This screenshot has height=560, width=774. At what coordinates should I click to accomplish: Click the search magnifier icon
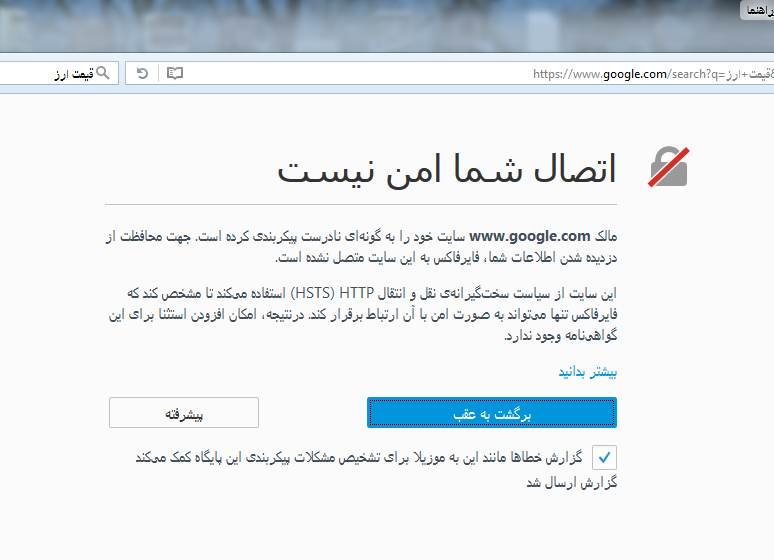click(103, 73)
